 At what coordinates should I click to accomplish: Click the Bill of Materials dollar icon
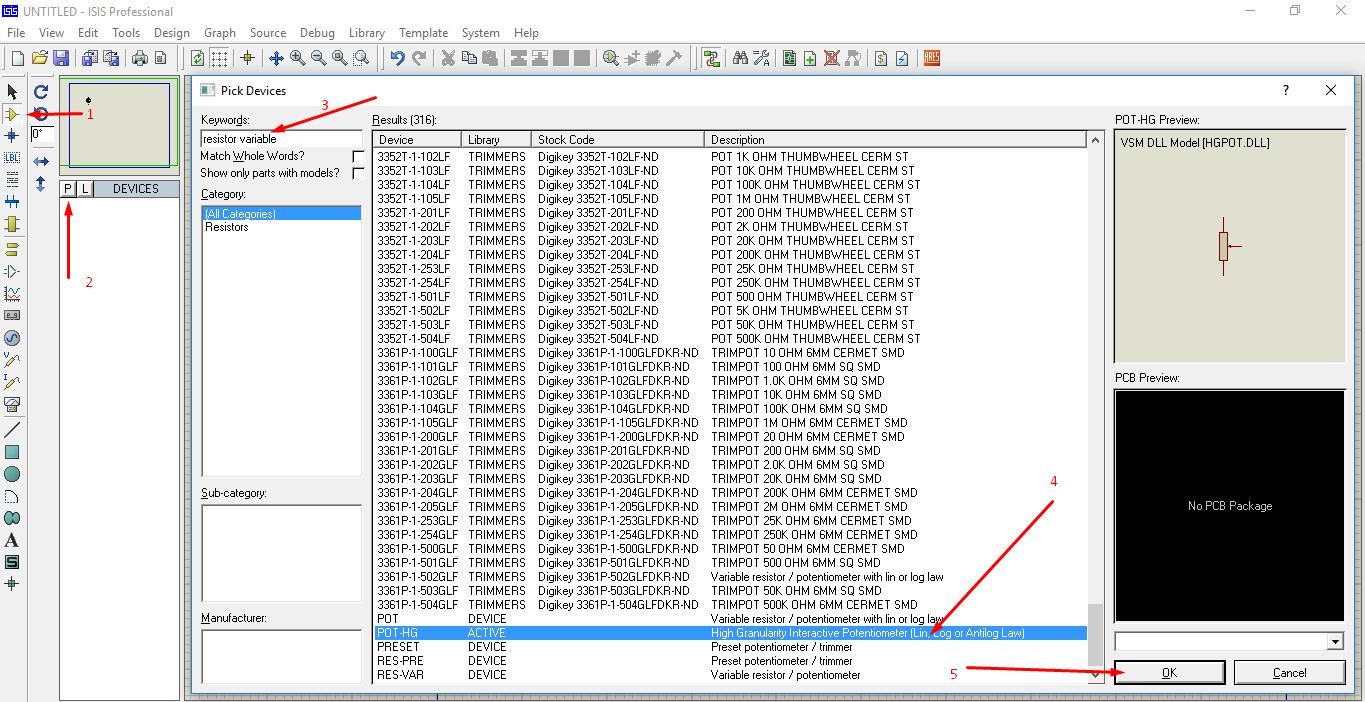tap(880, 58)
